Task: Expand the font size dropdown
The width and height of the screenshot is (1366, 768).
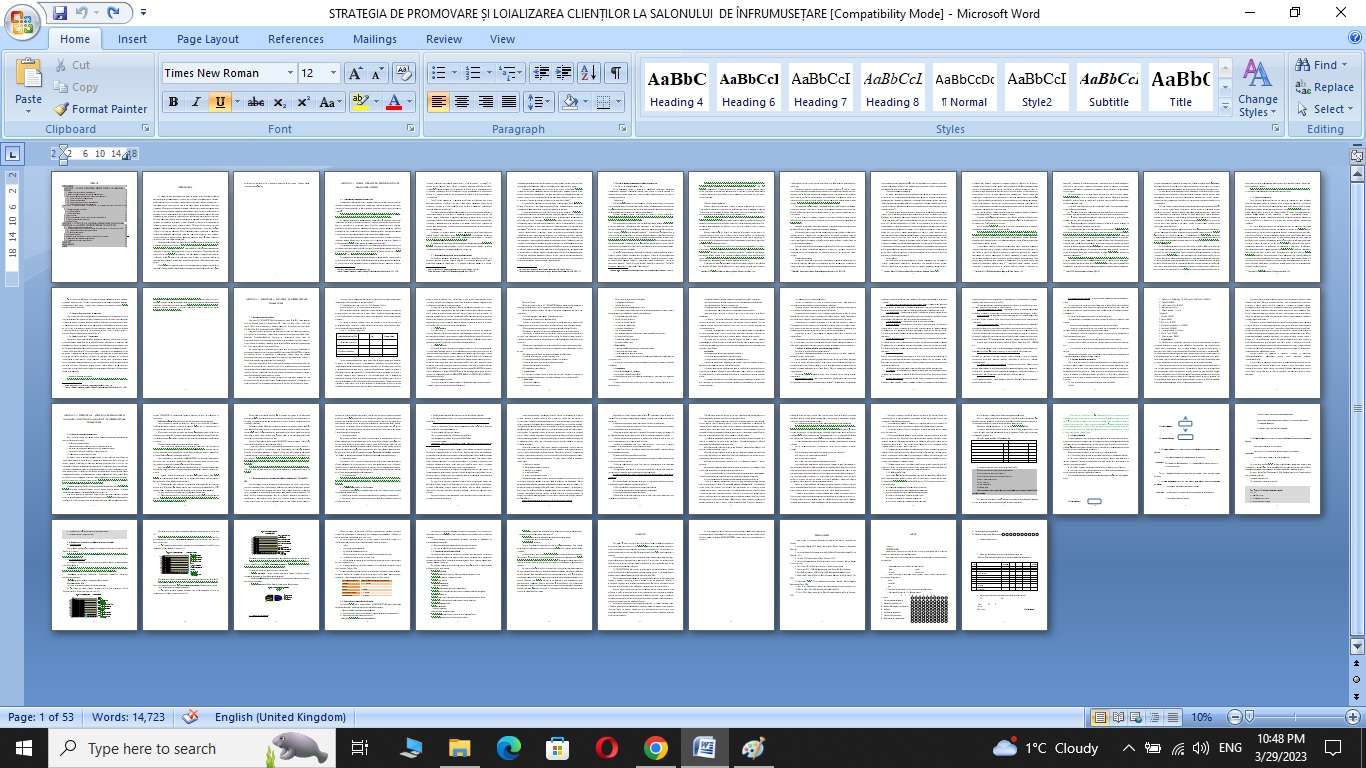Action: tap(334, 73)
